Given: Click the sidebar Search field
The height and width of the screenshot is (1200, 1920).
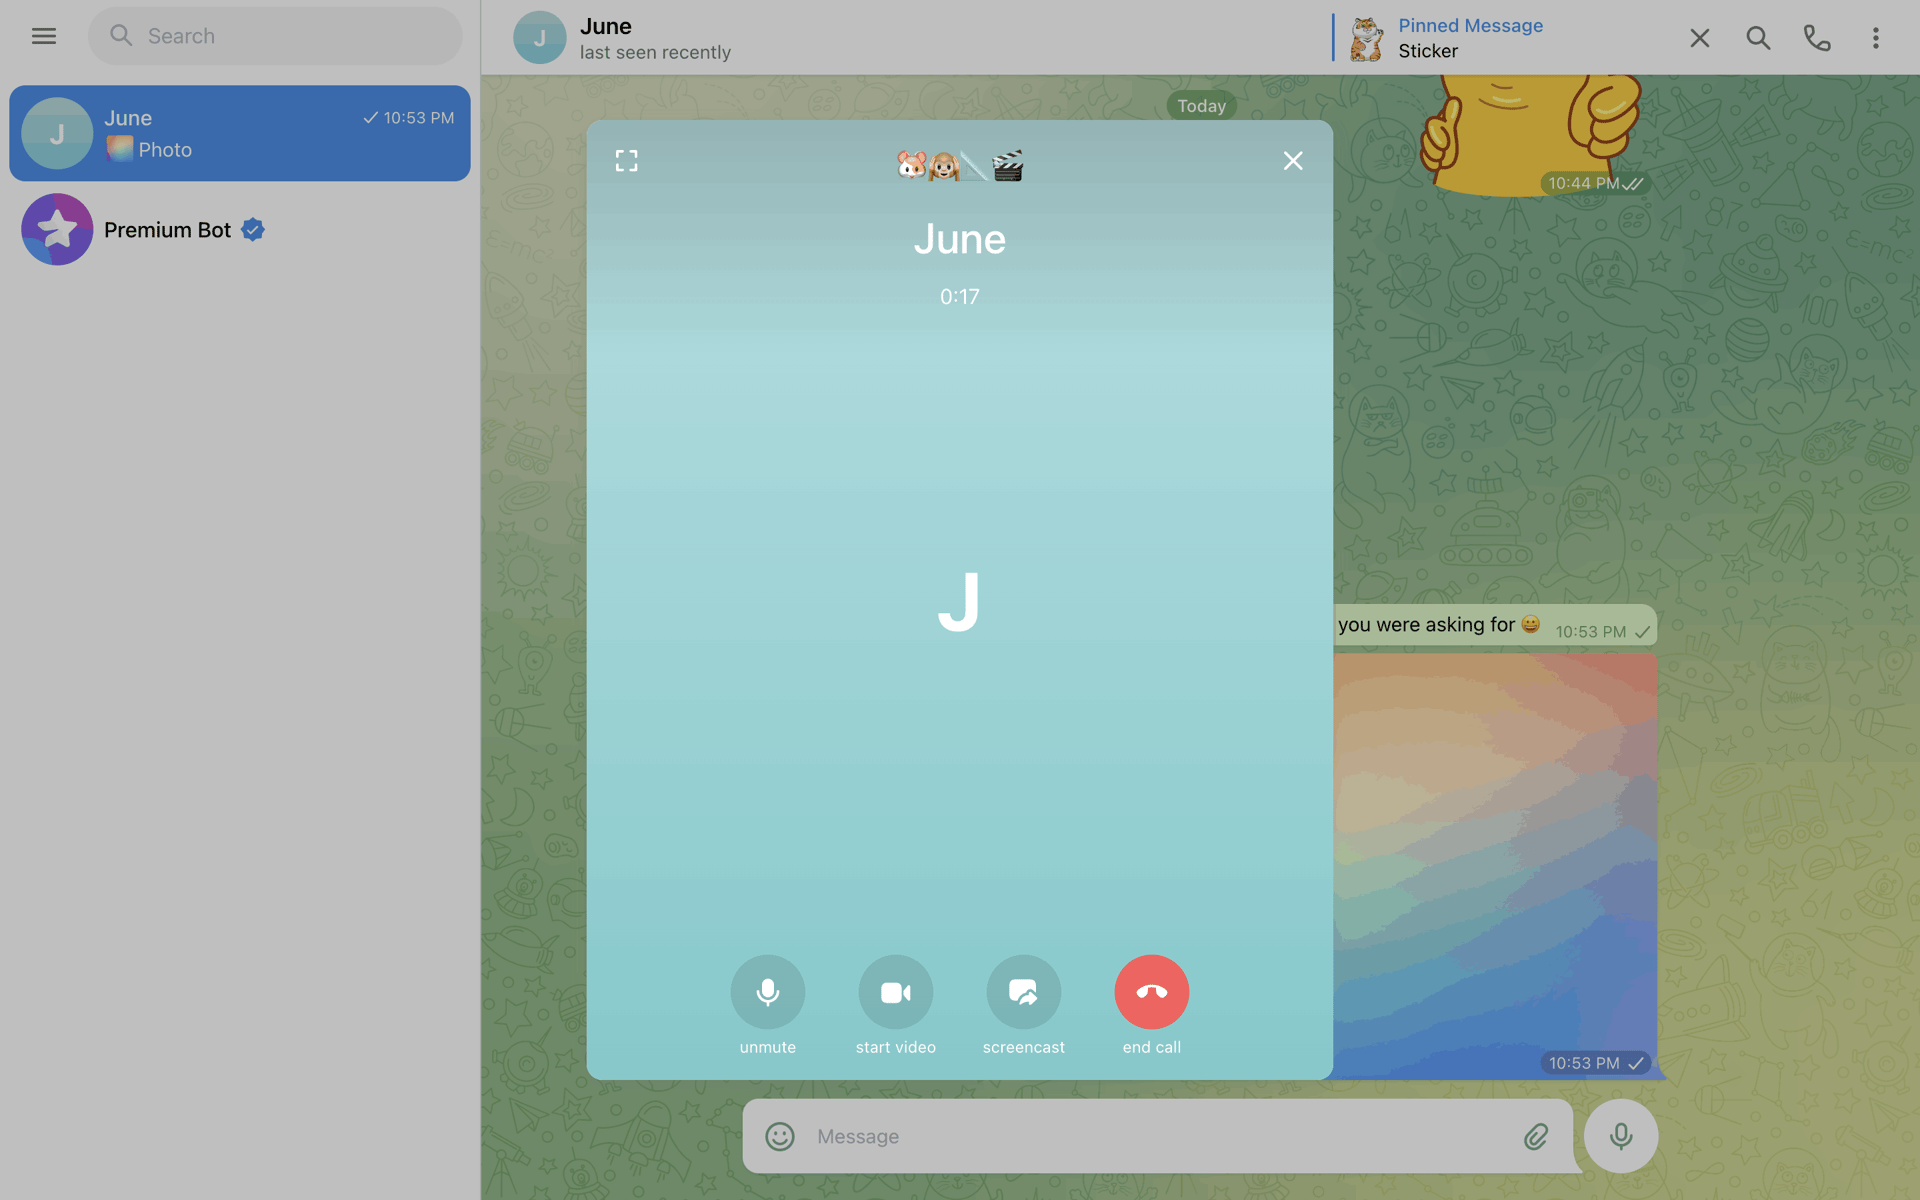Looking at the screenshot, I should 275,36.
